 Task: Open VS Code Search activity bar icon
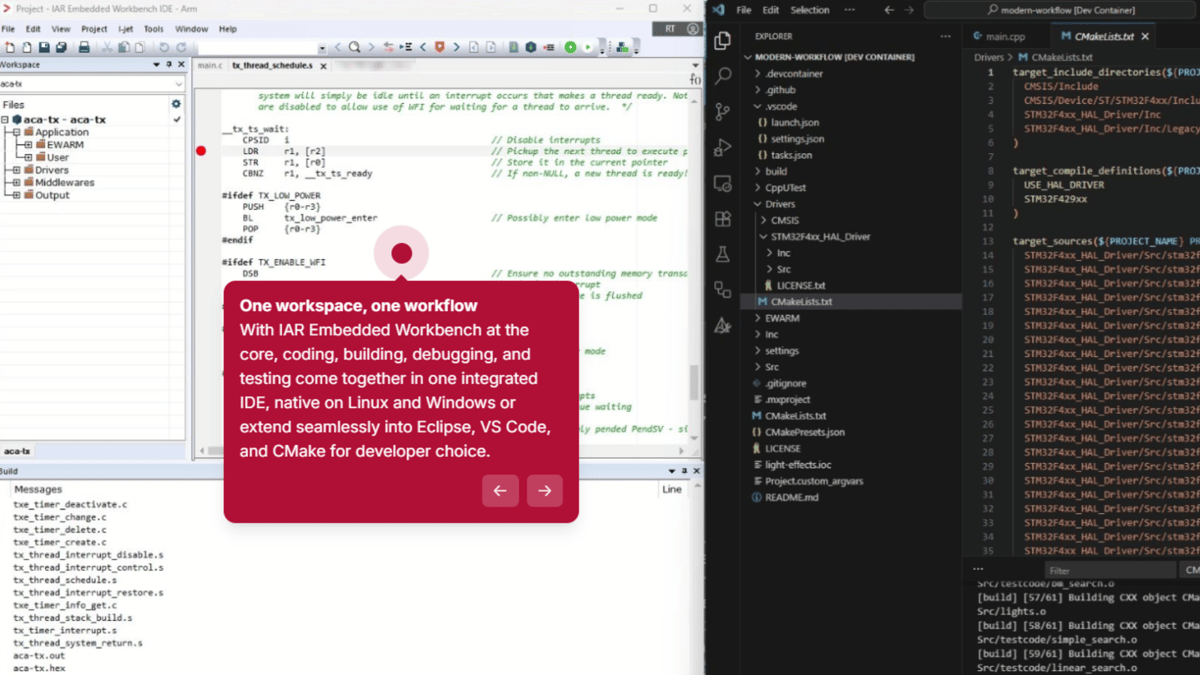[x=723, y=76]
